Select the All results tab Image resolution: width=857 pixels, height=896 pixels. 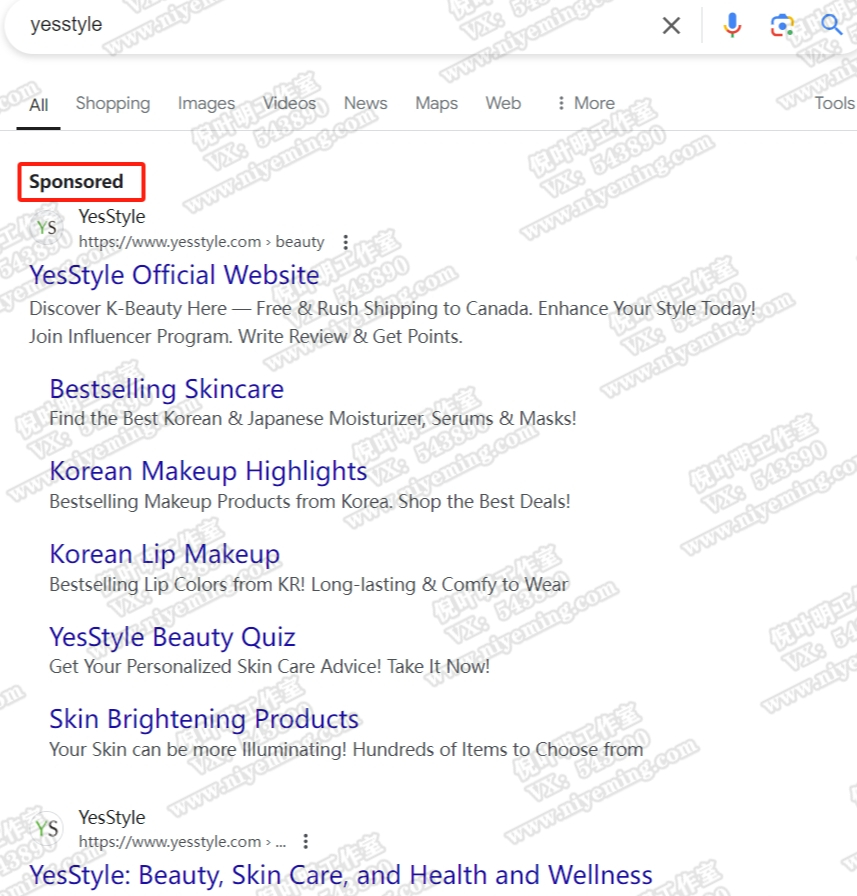tap(38, 105)
